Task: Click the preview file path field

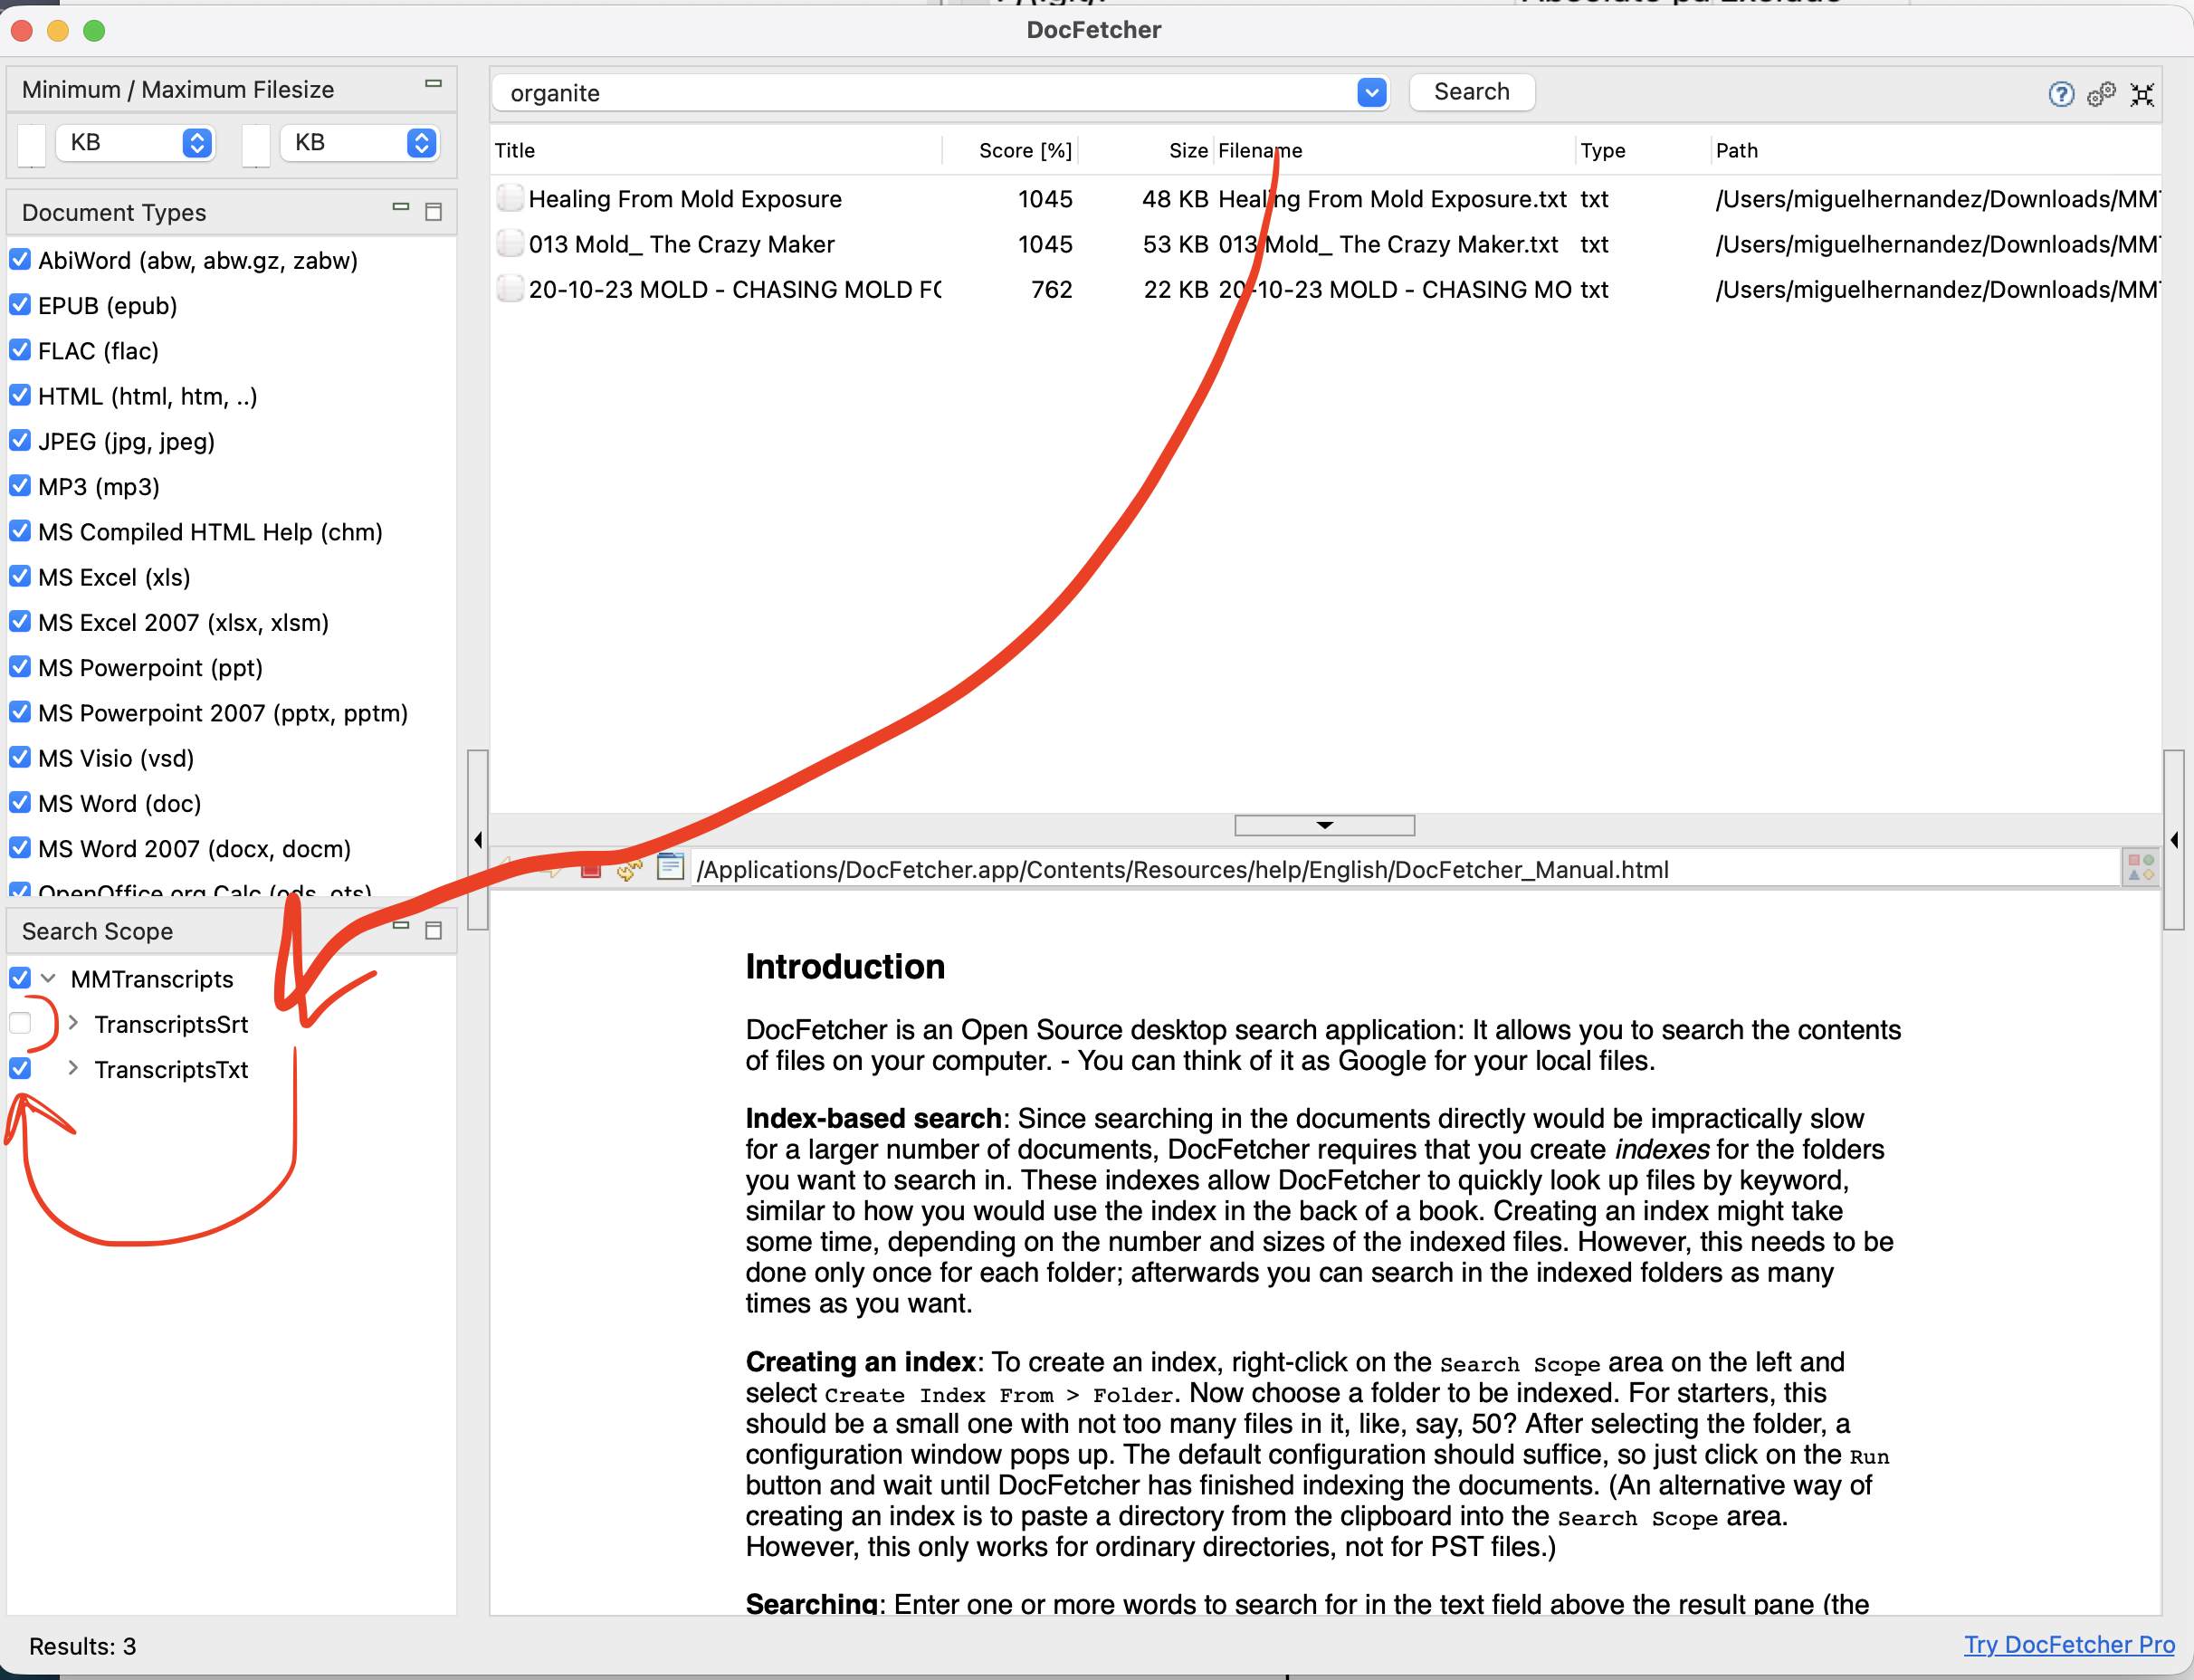Action: coord(1405,869)
